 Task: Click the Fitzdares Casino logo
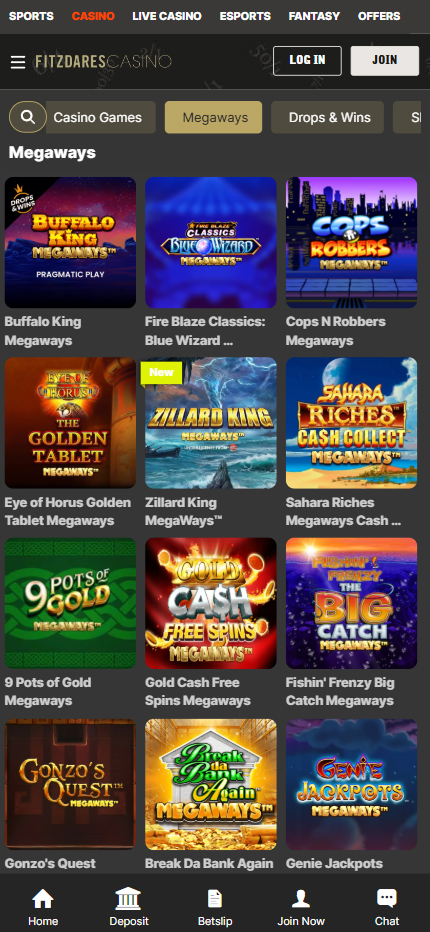tap(103, 61)
